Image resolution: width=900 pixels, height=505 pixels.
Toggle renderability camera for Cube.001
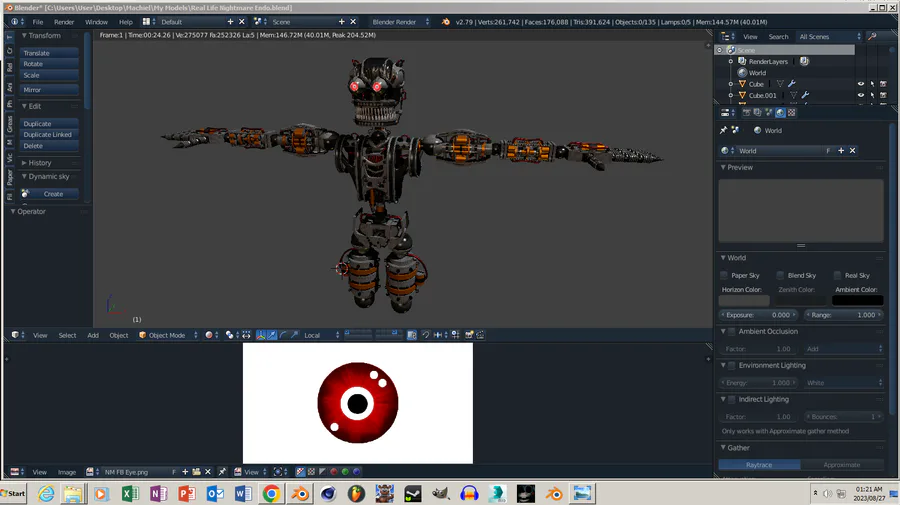[x=883, y=95]
